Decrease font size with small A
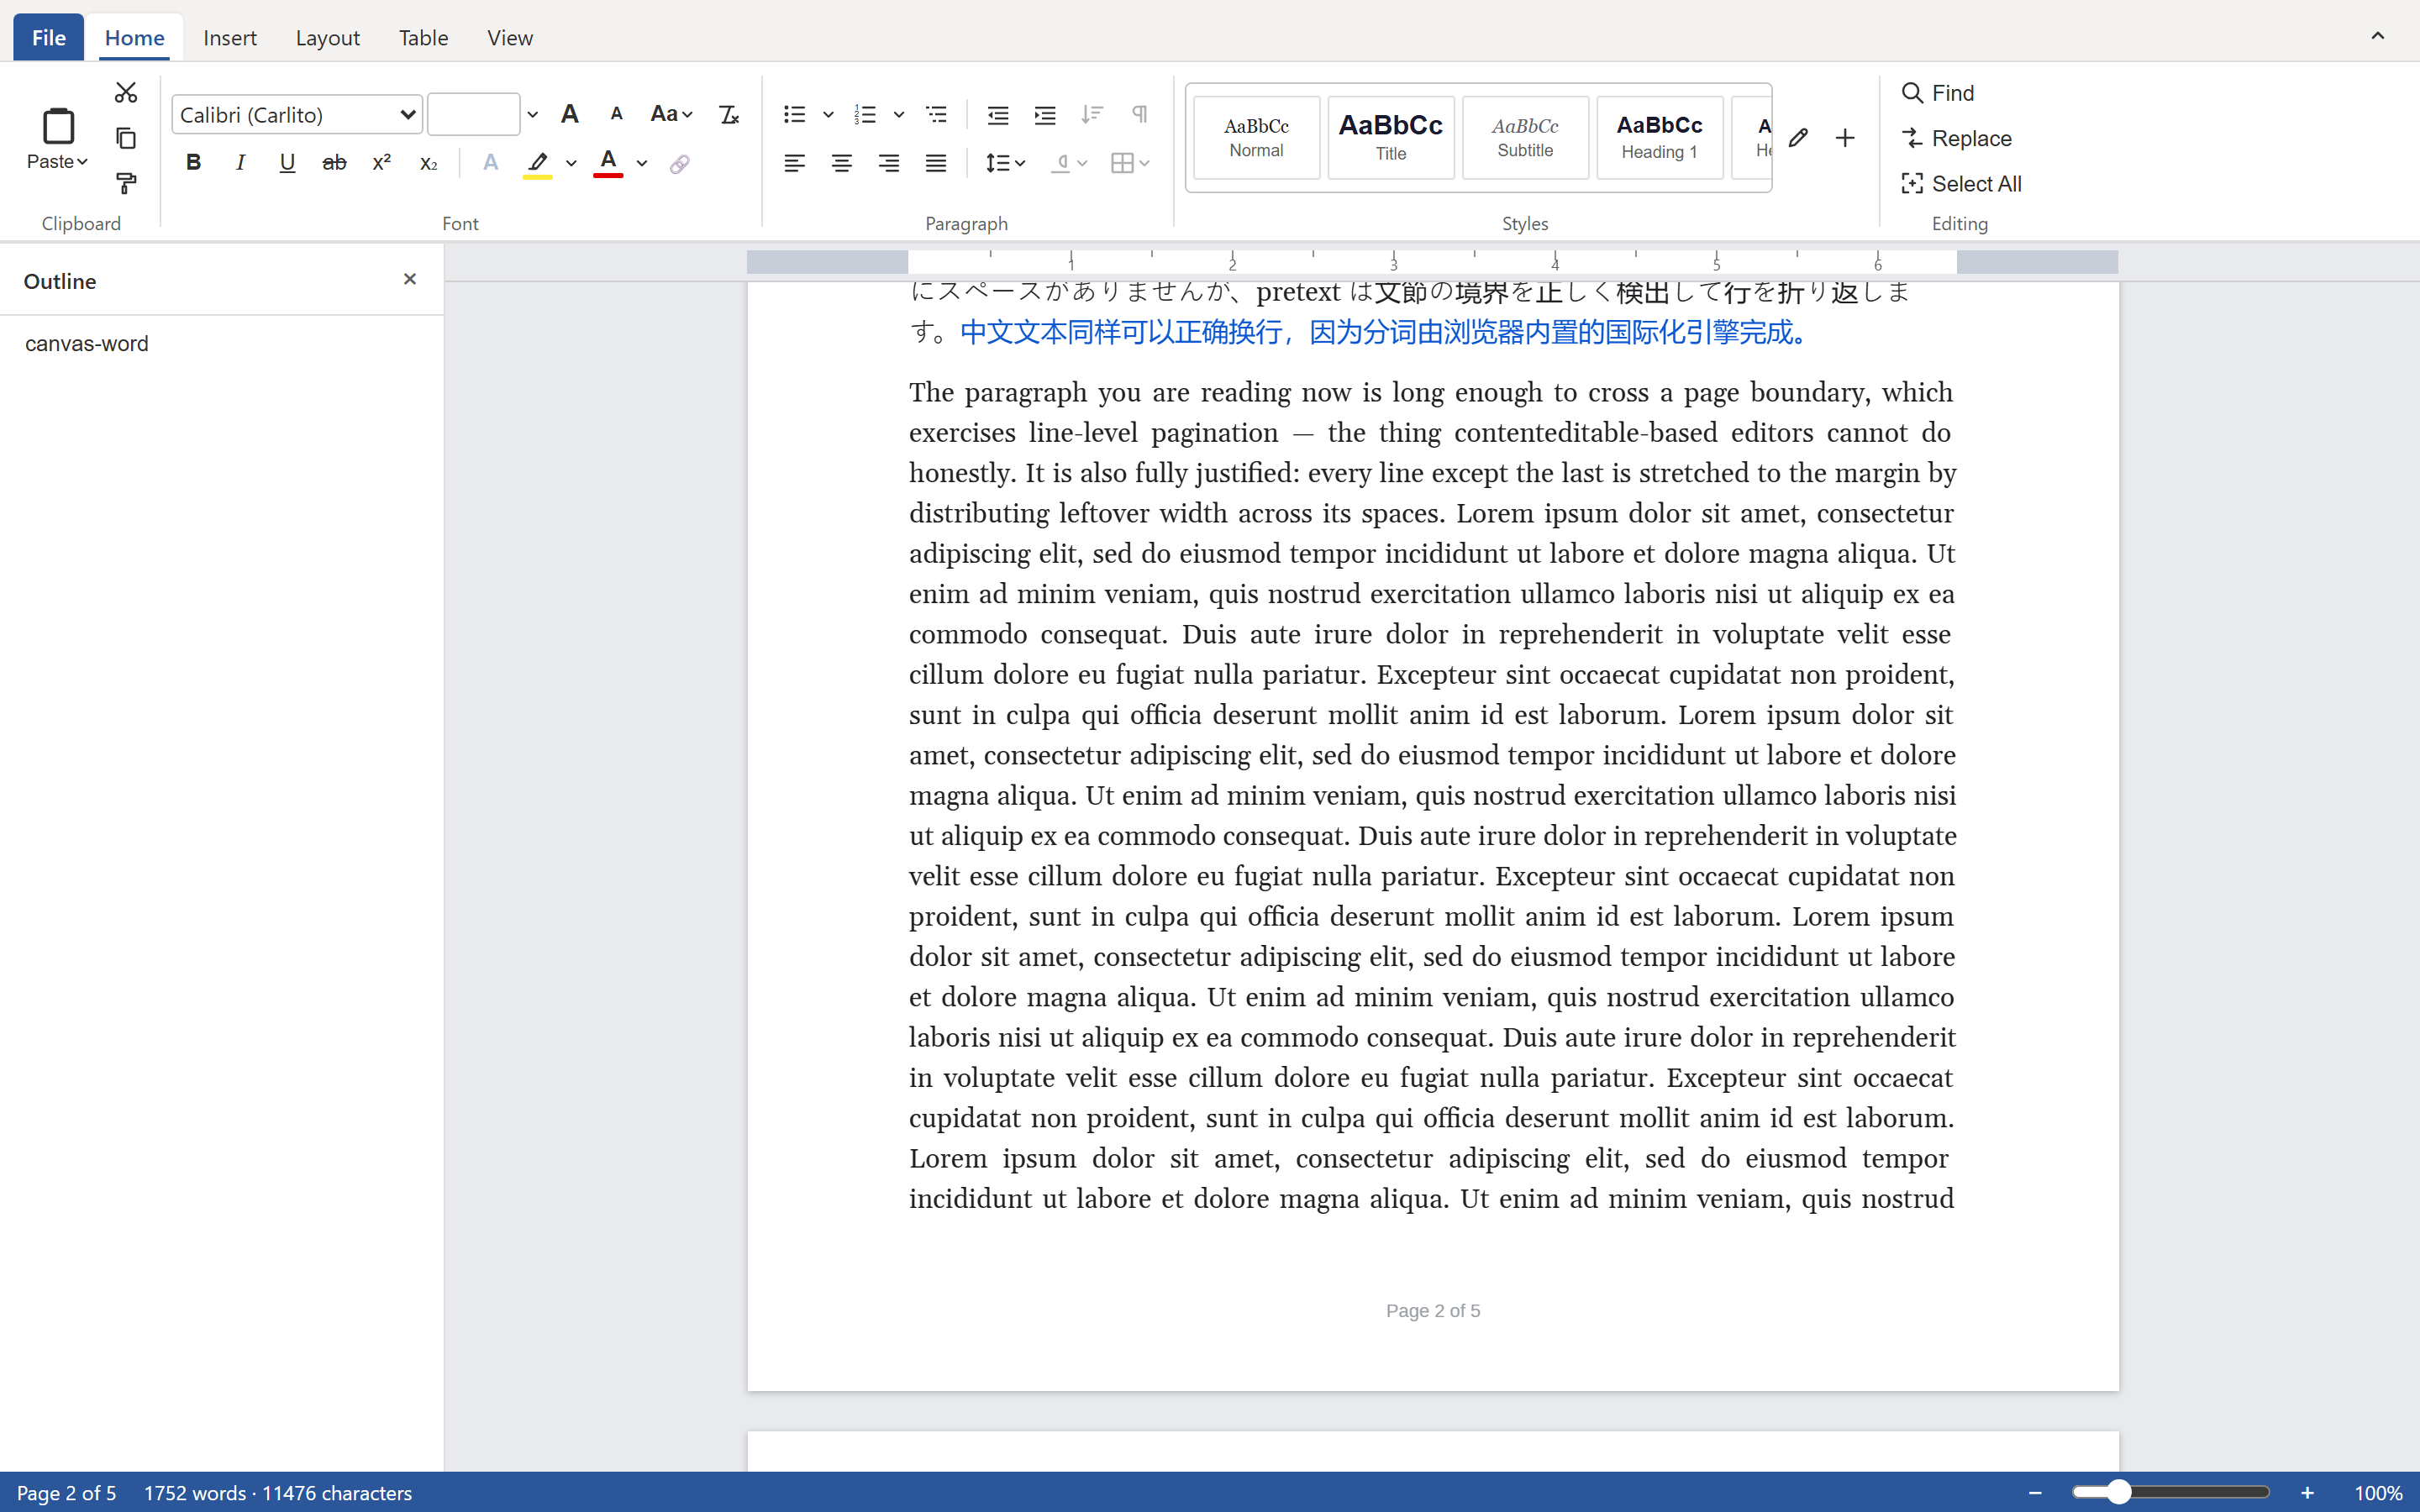 617,114
